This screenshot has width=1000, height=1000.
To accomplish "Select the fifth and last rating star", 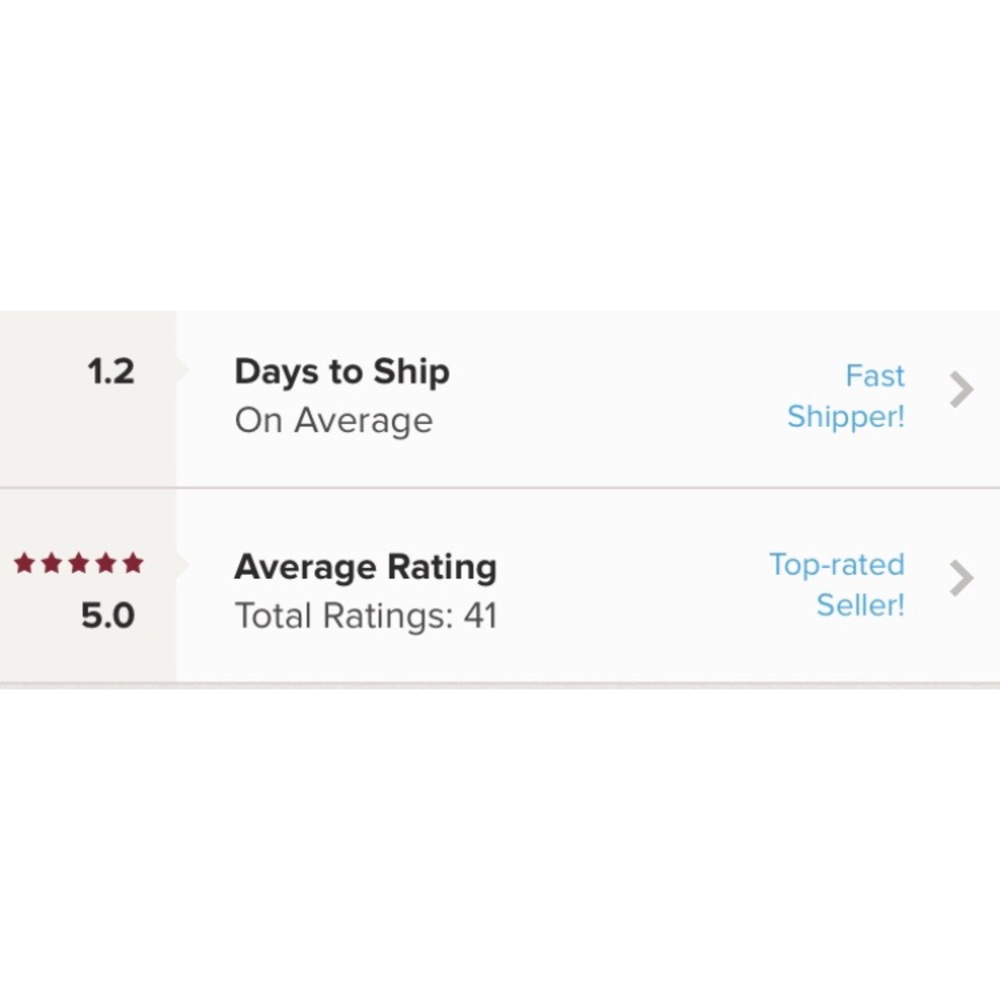I will tap(133, 563).
